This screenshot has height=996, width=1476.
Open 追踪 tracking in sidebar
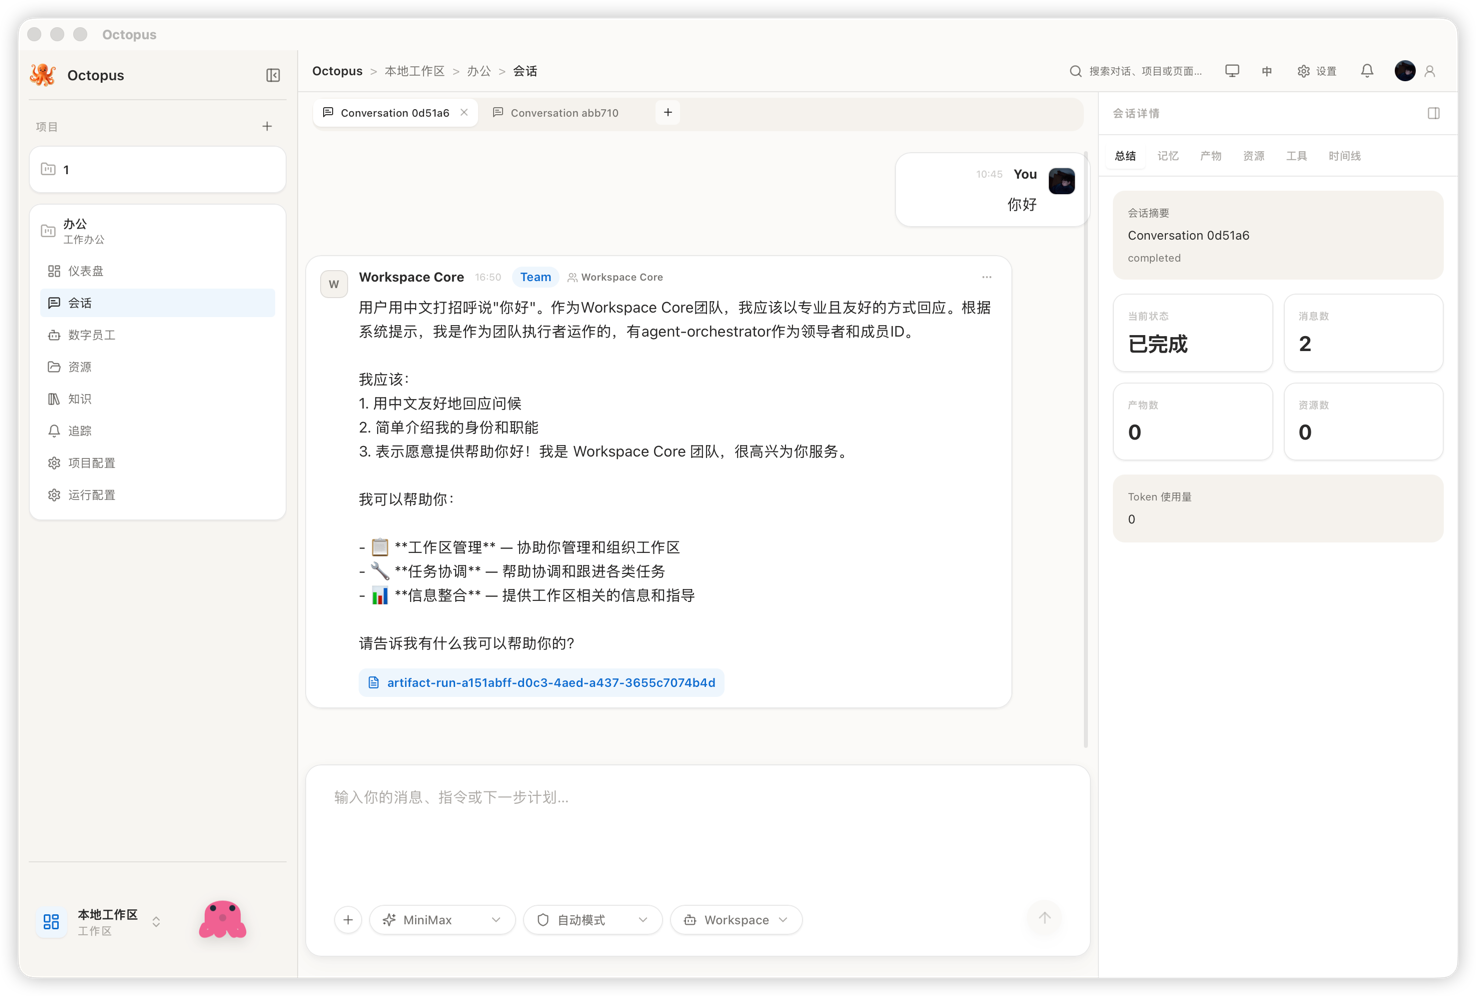coord(157,431)
